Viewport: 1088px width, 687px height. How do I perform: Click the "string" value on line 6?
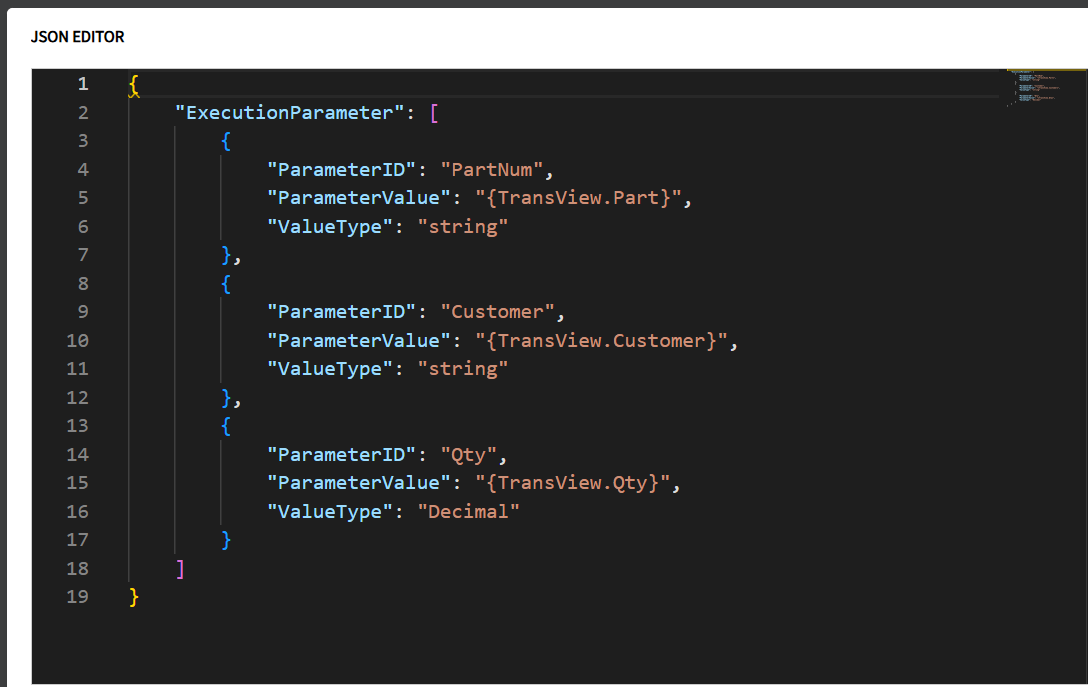point(464,226)
